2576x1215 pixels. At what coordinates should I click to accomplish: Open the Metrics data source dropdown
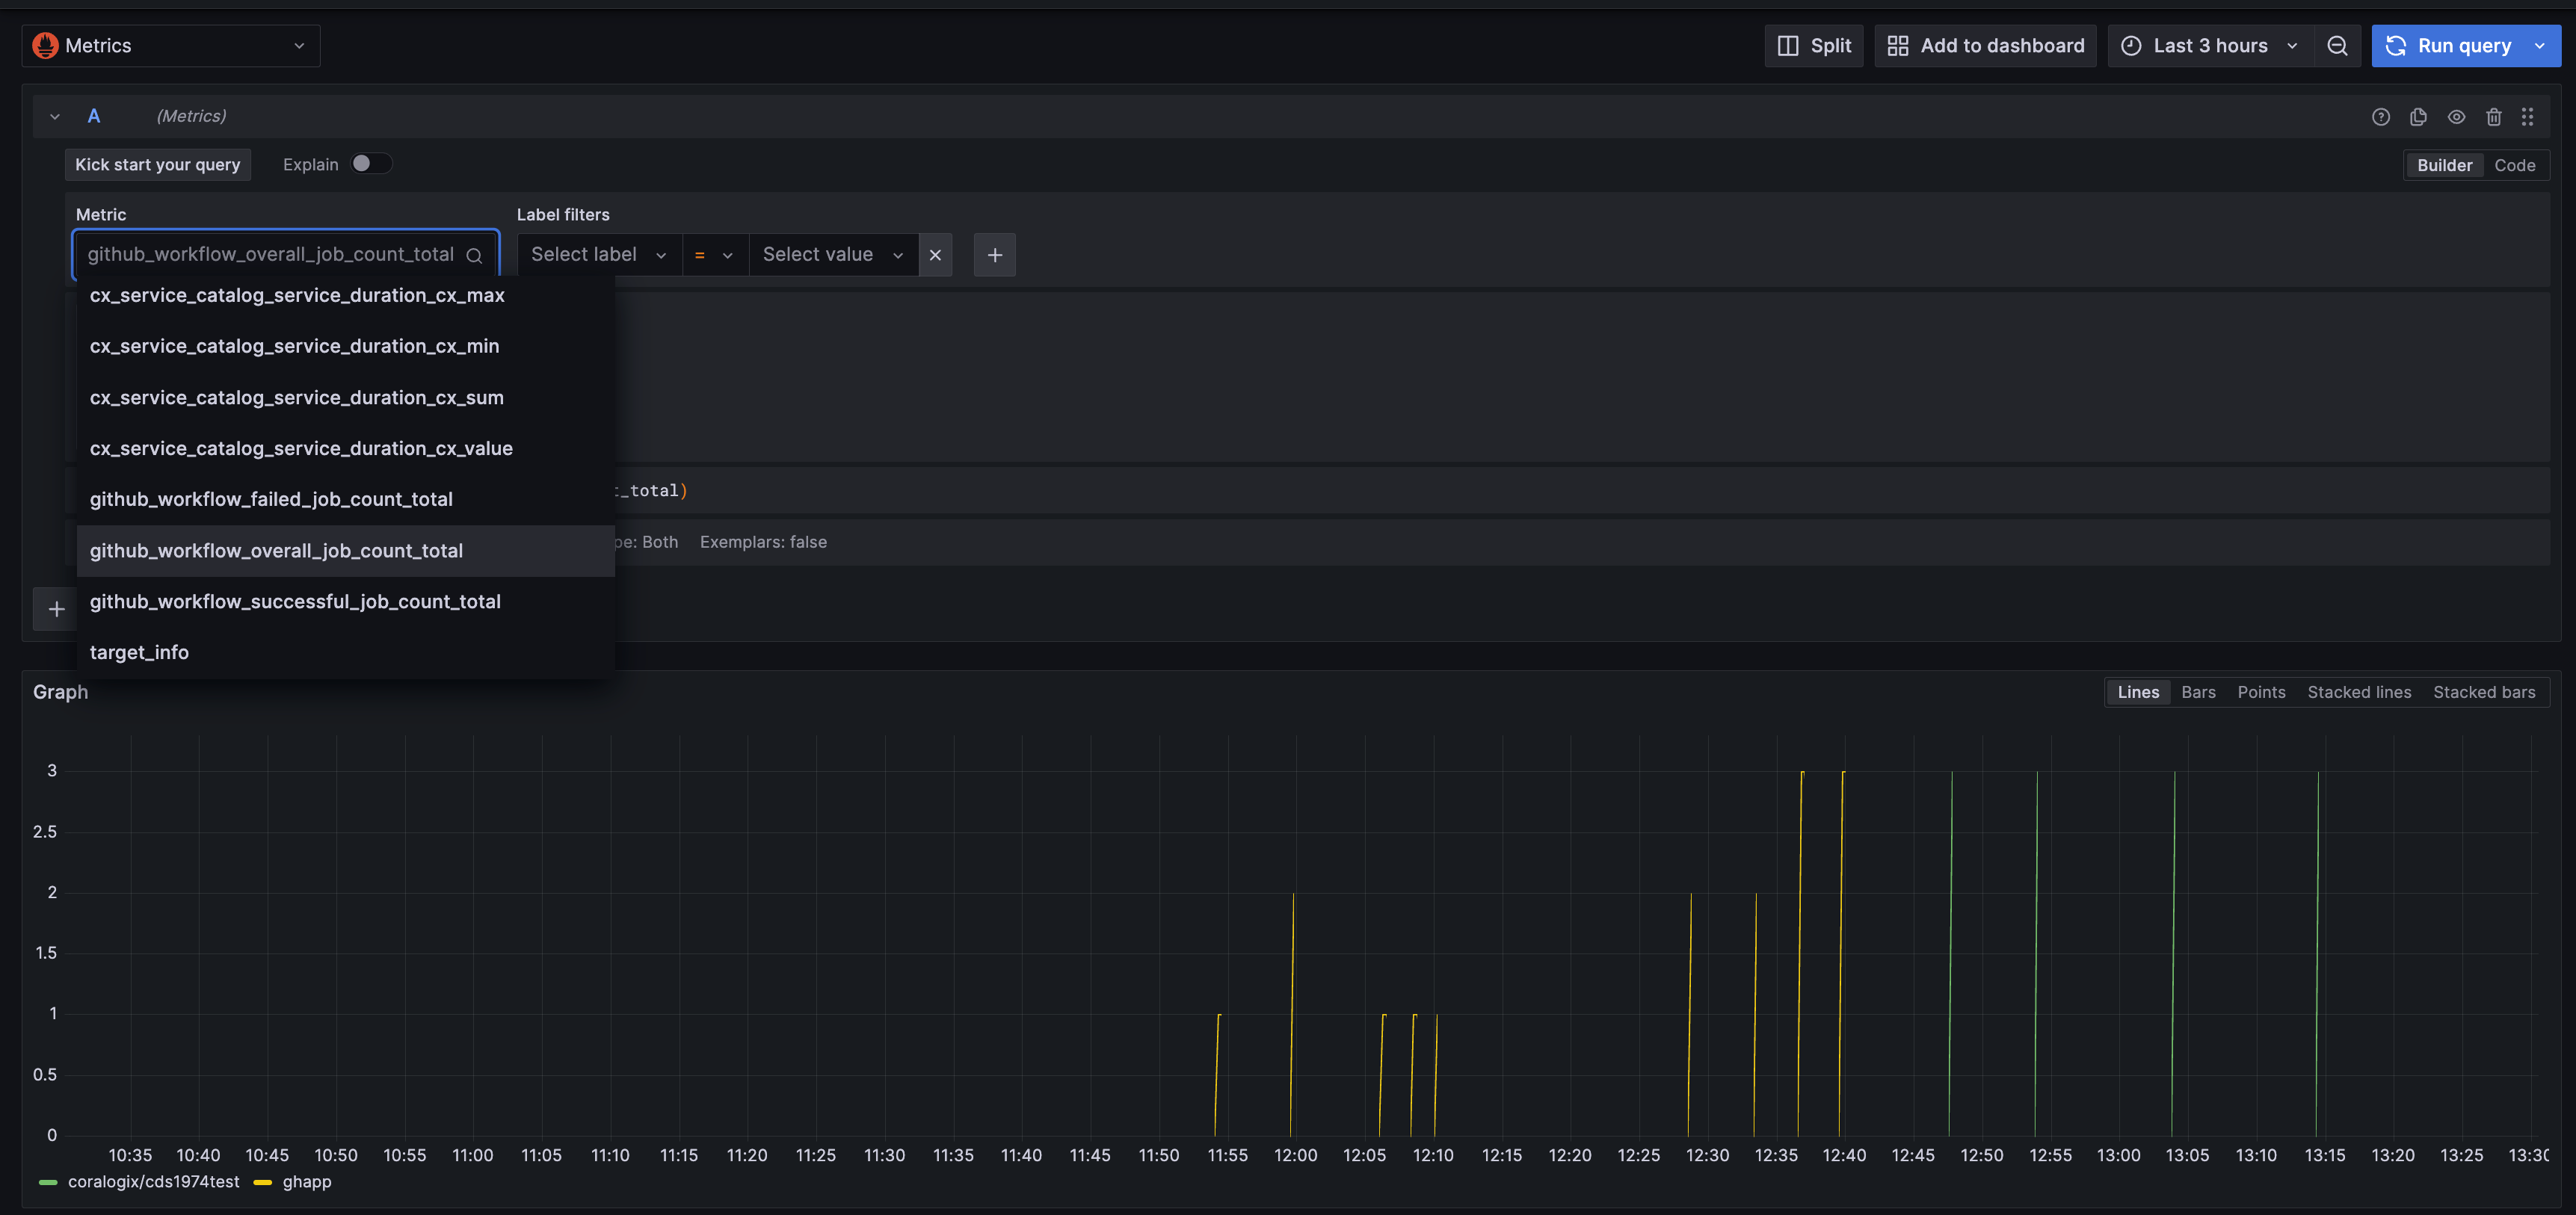pos(170,46)
